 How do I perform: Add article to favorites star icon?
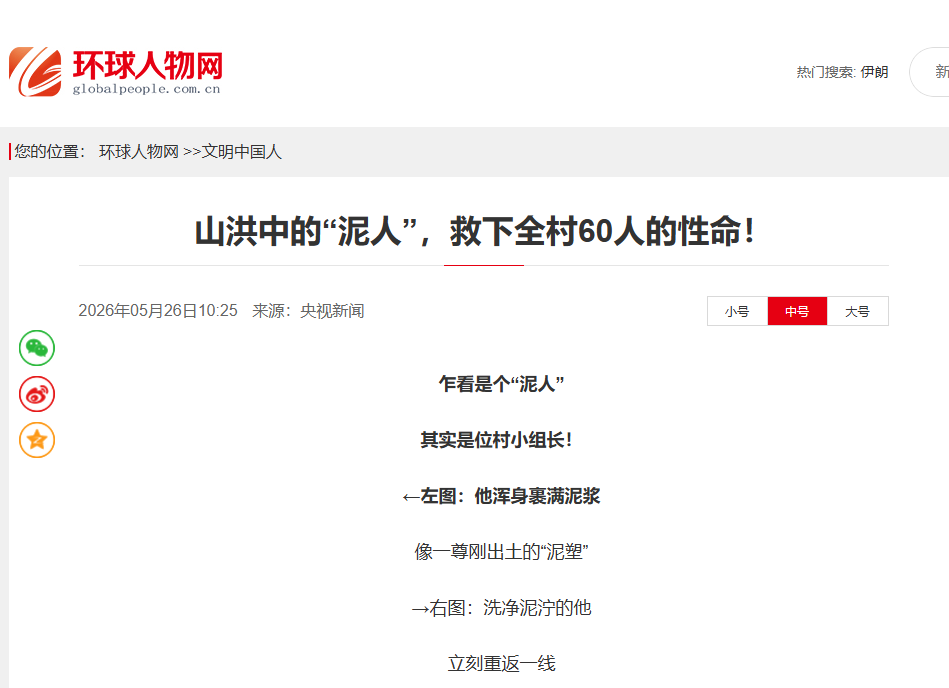(x=37, y=440)
